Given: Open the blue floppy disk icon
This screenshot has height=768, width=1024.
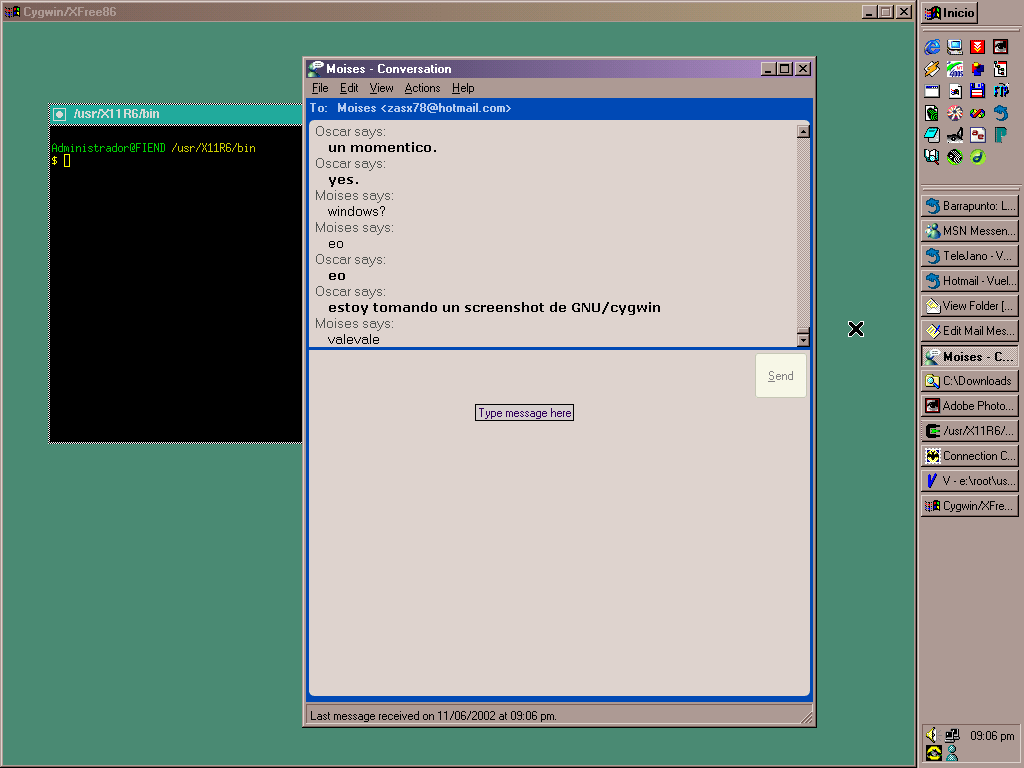Looking at the screenshot, I should click(978, 91).
